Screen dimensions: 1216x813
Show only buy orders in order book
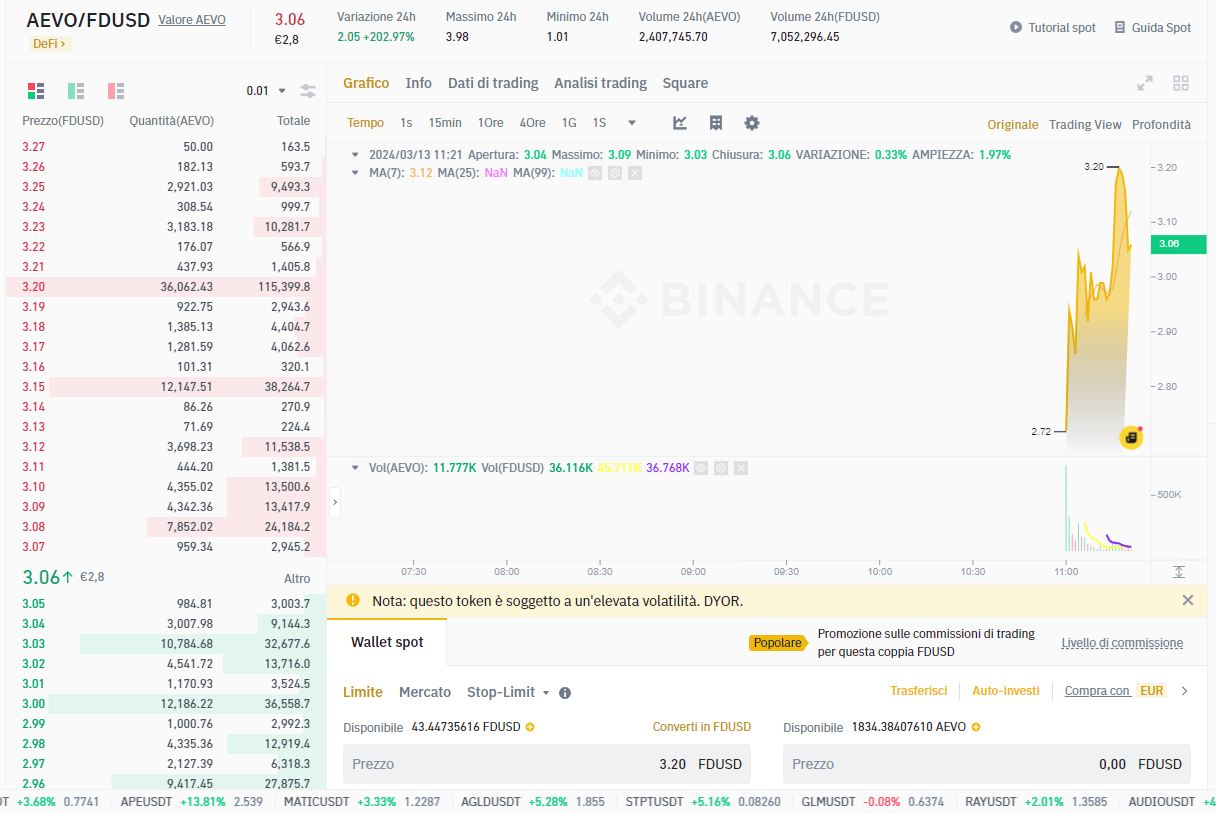coord(76,91)
